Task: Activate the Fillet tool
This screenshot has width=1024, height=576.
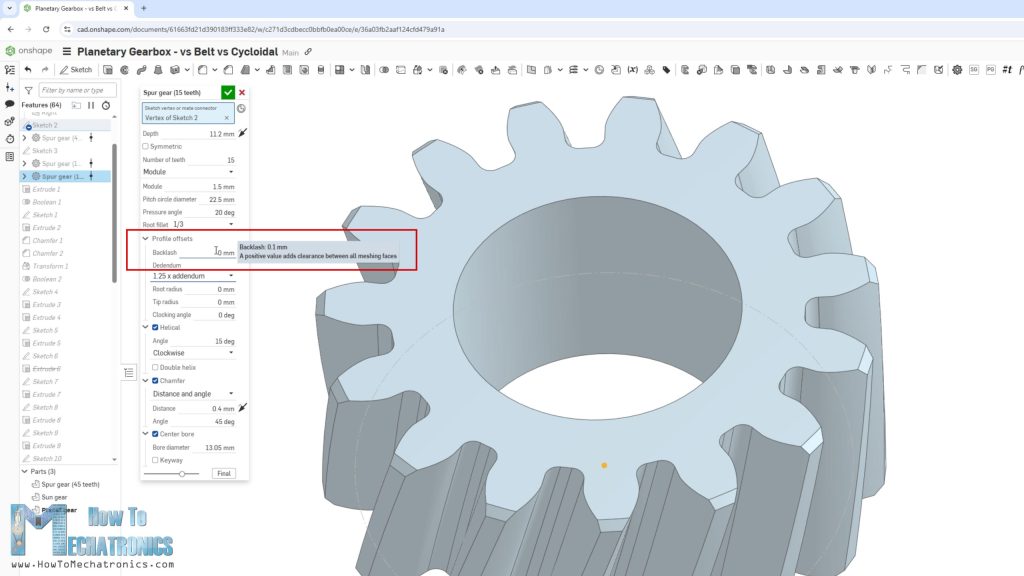Action: (x=202, y=69)
